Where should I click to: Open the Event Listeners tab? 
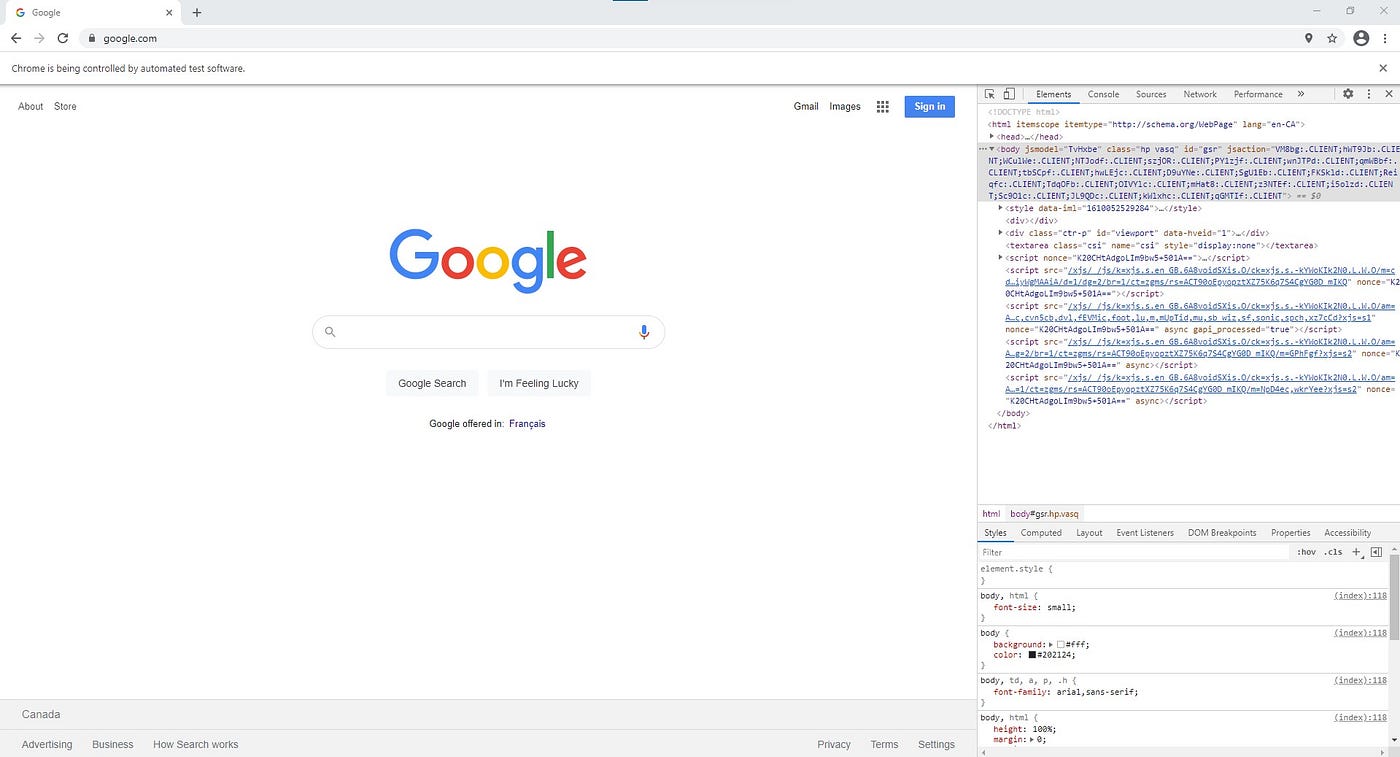click(x=1145, y=533)
